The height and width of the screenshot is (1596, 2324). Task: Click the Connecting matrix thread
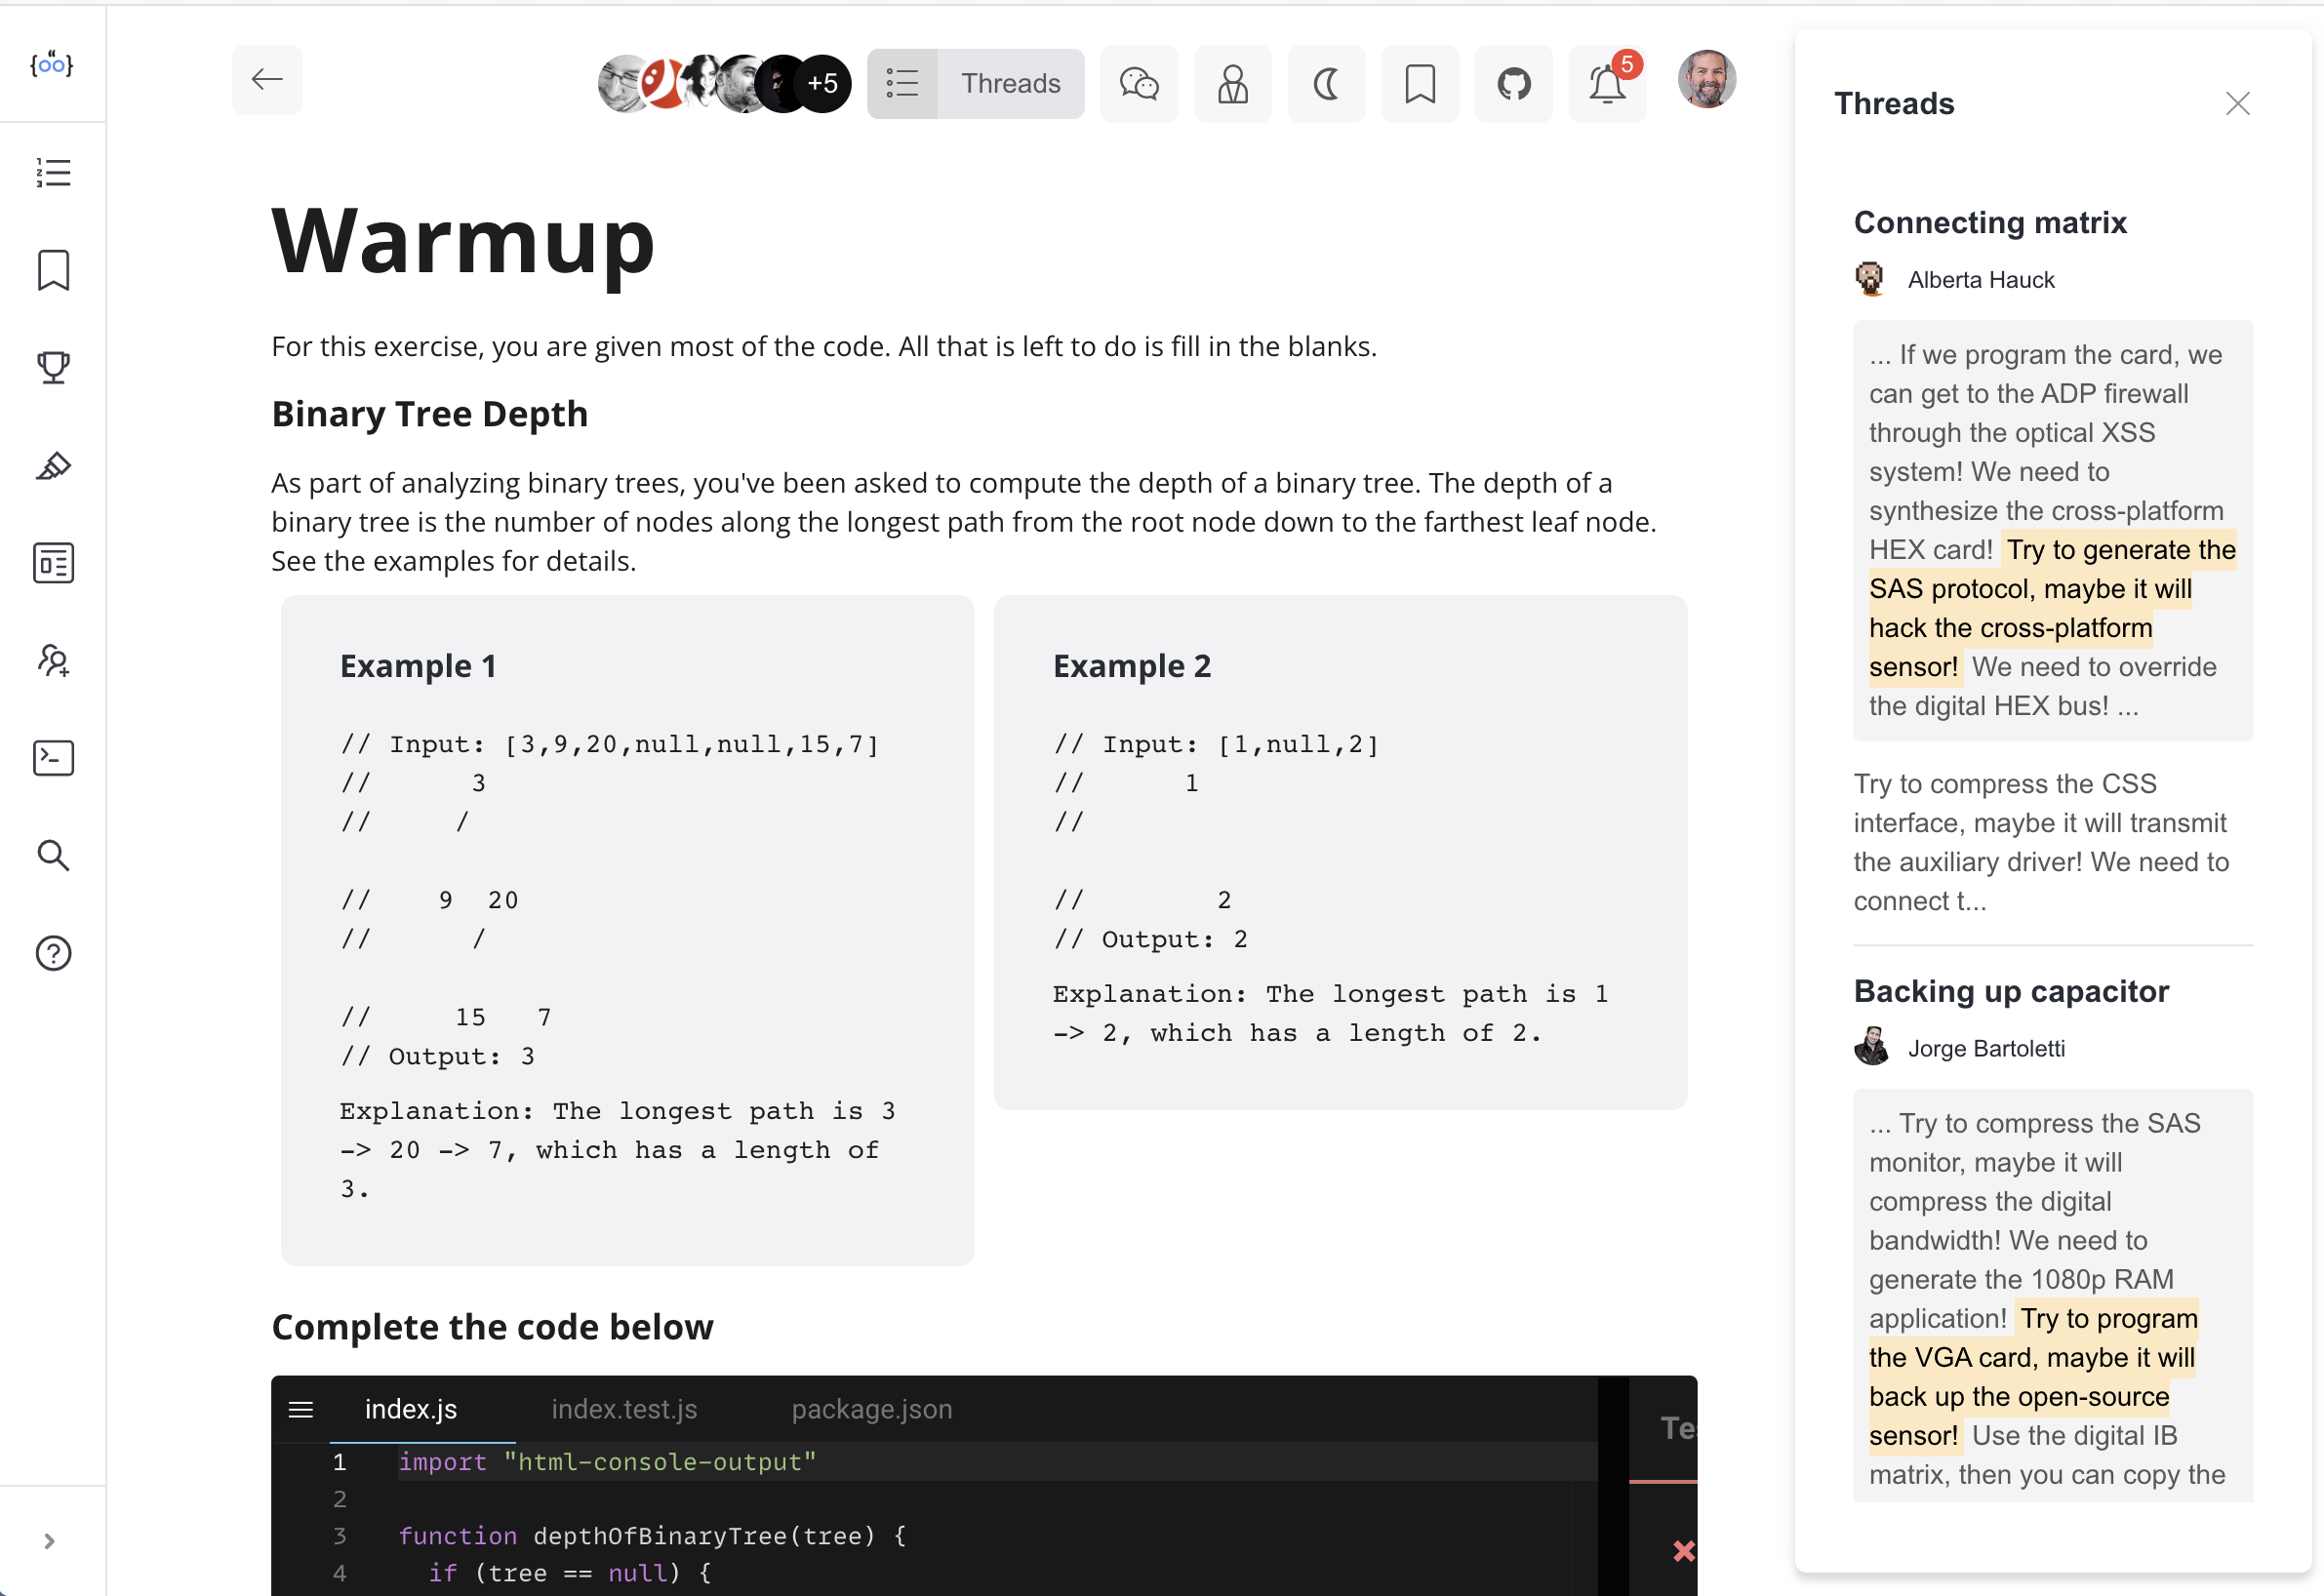point(1990,222)
